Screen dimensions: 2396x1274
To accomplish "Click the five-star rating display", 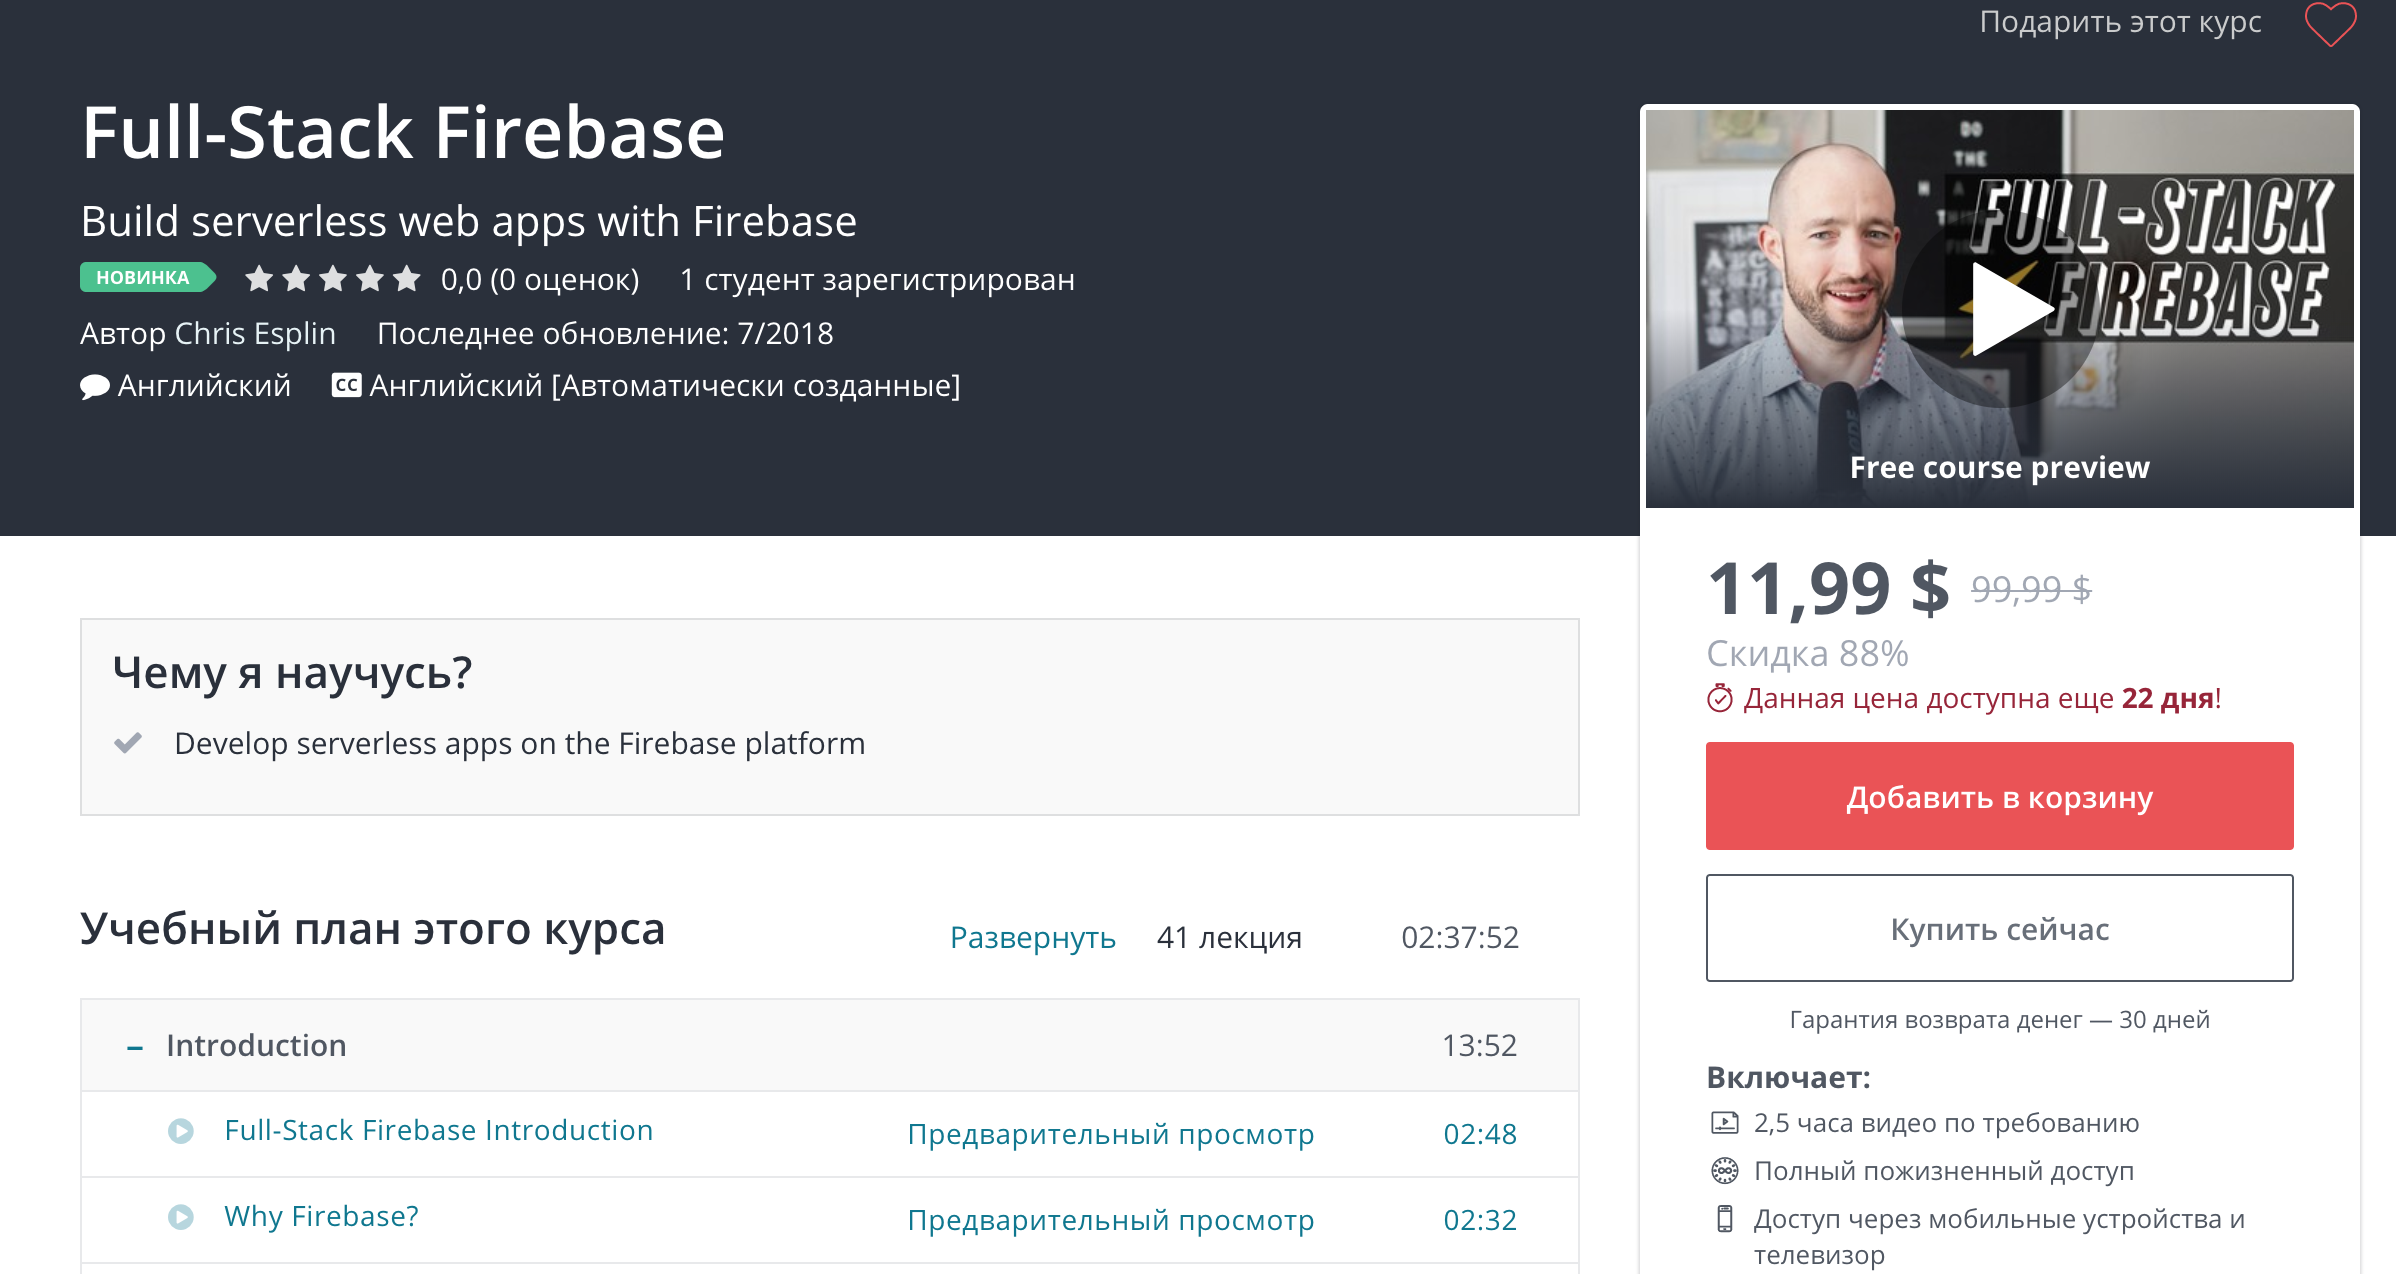I will (333, 279).
